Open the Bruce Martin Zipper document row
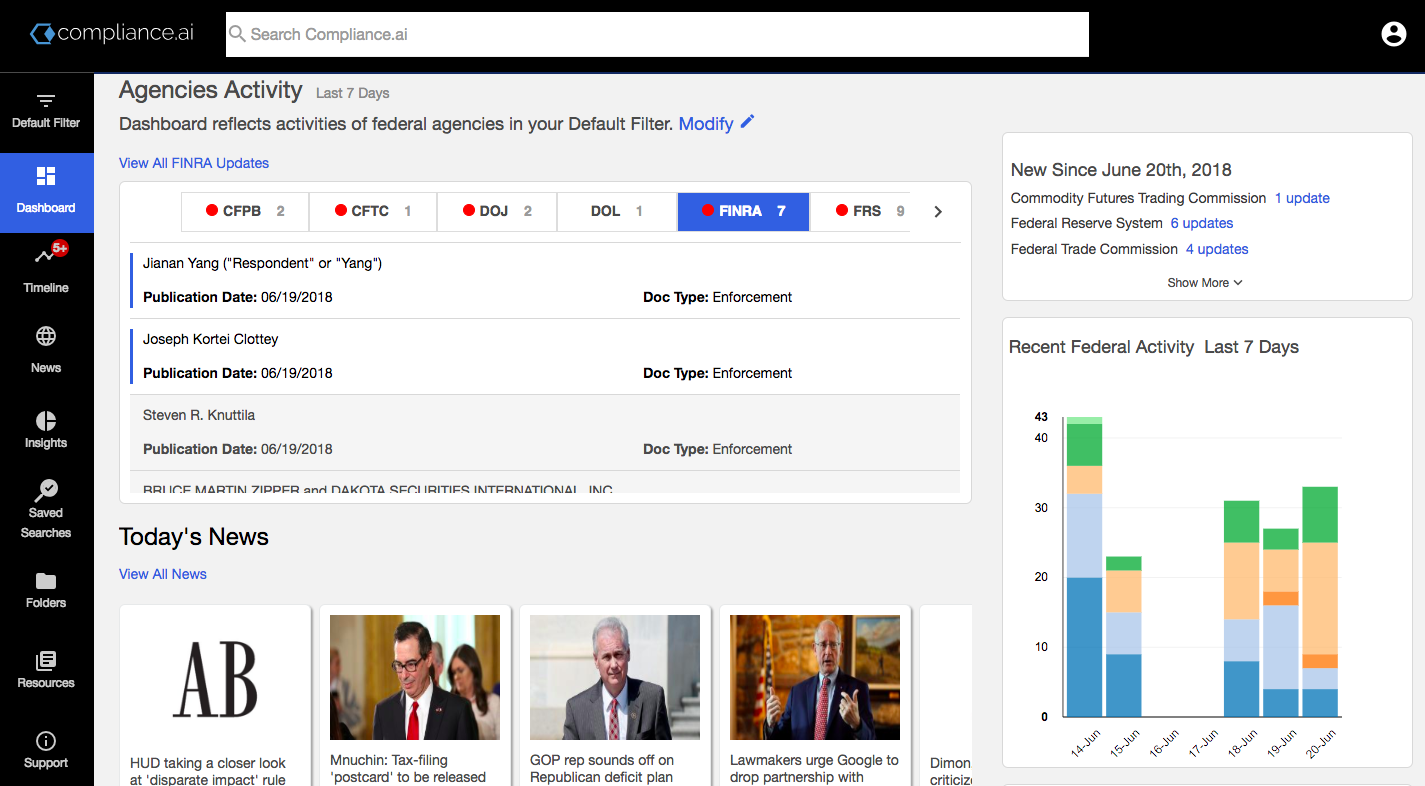 pyautogui.click(x=545, y=483)
